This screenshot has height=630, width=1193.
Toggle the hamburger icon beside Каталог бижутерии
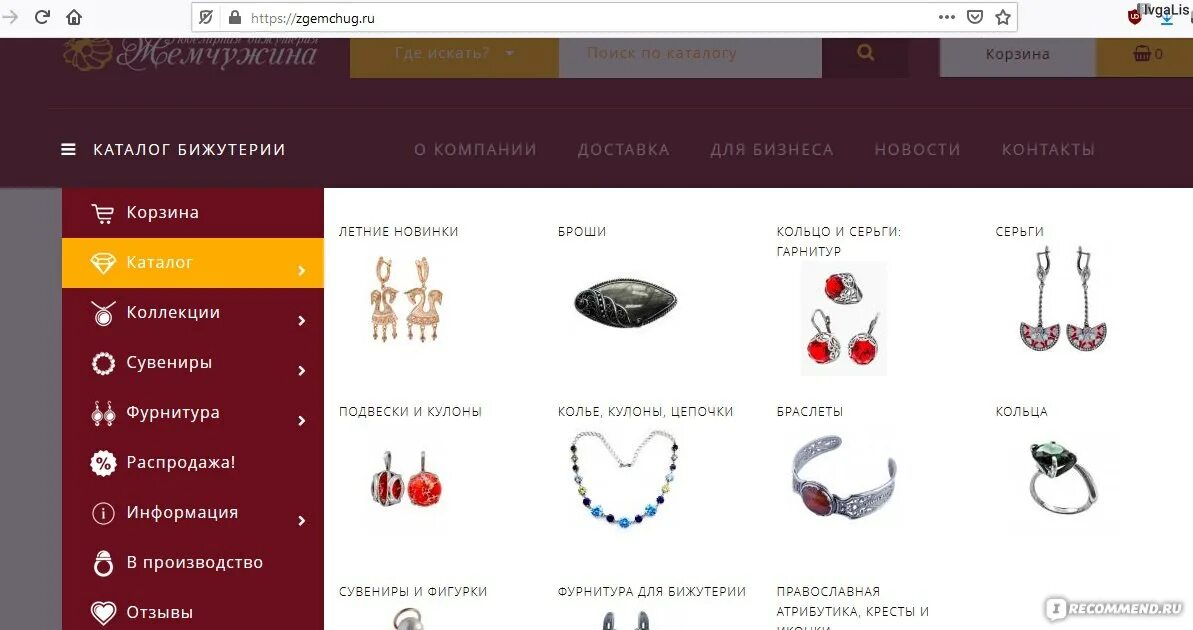(68, 150)
